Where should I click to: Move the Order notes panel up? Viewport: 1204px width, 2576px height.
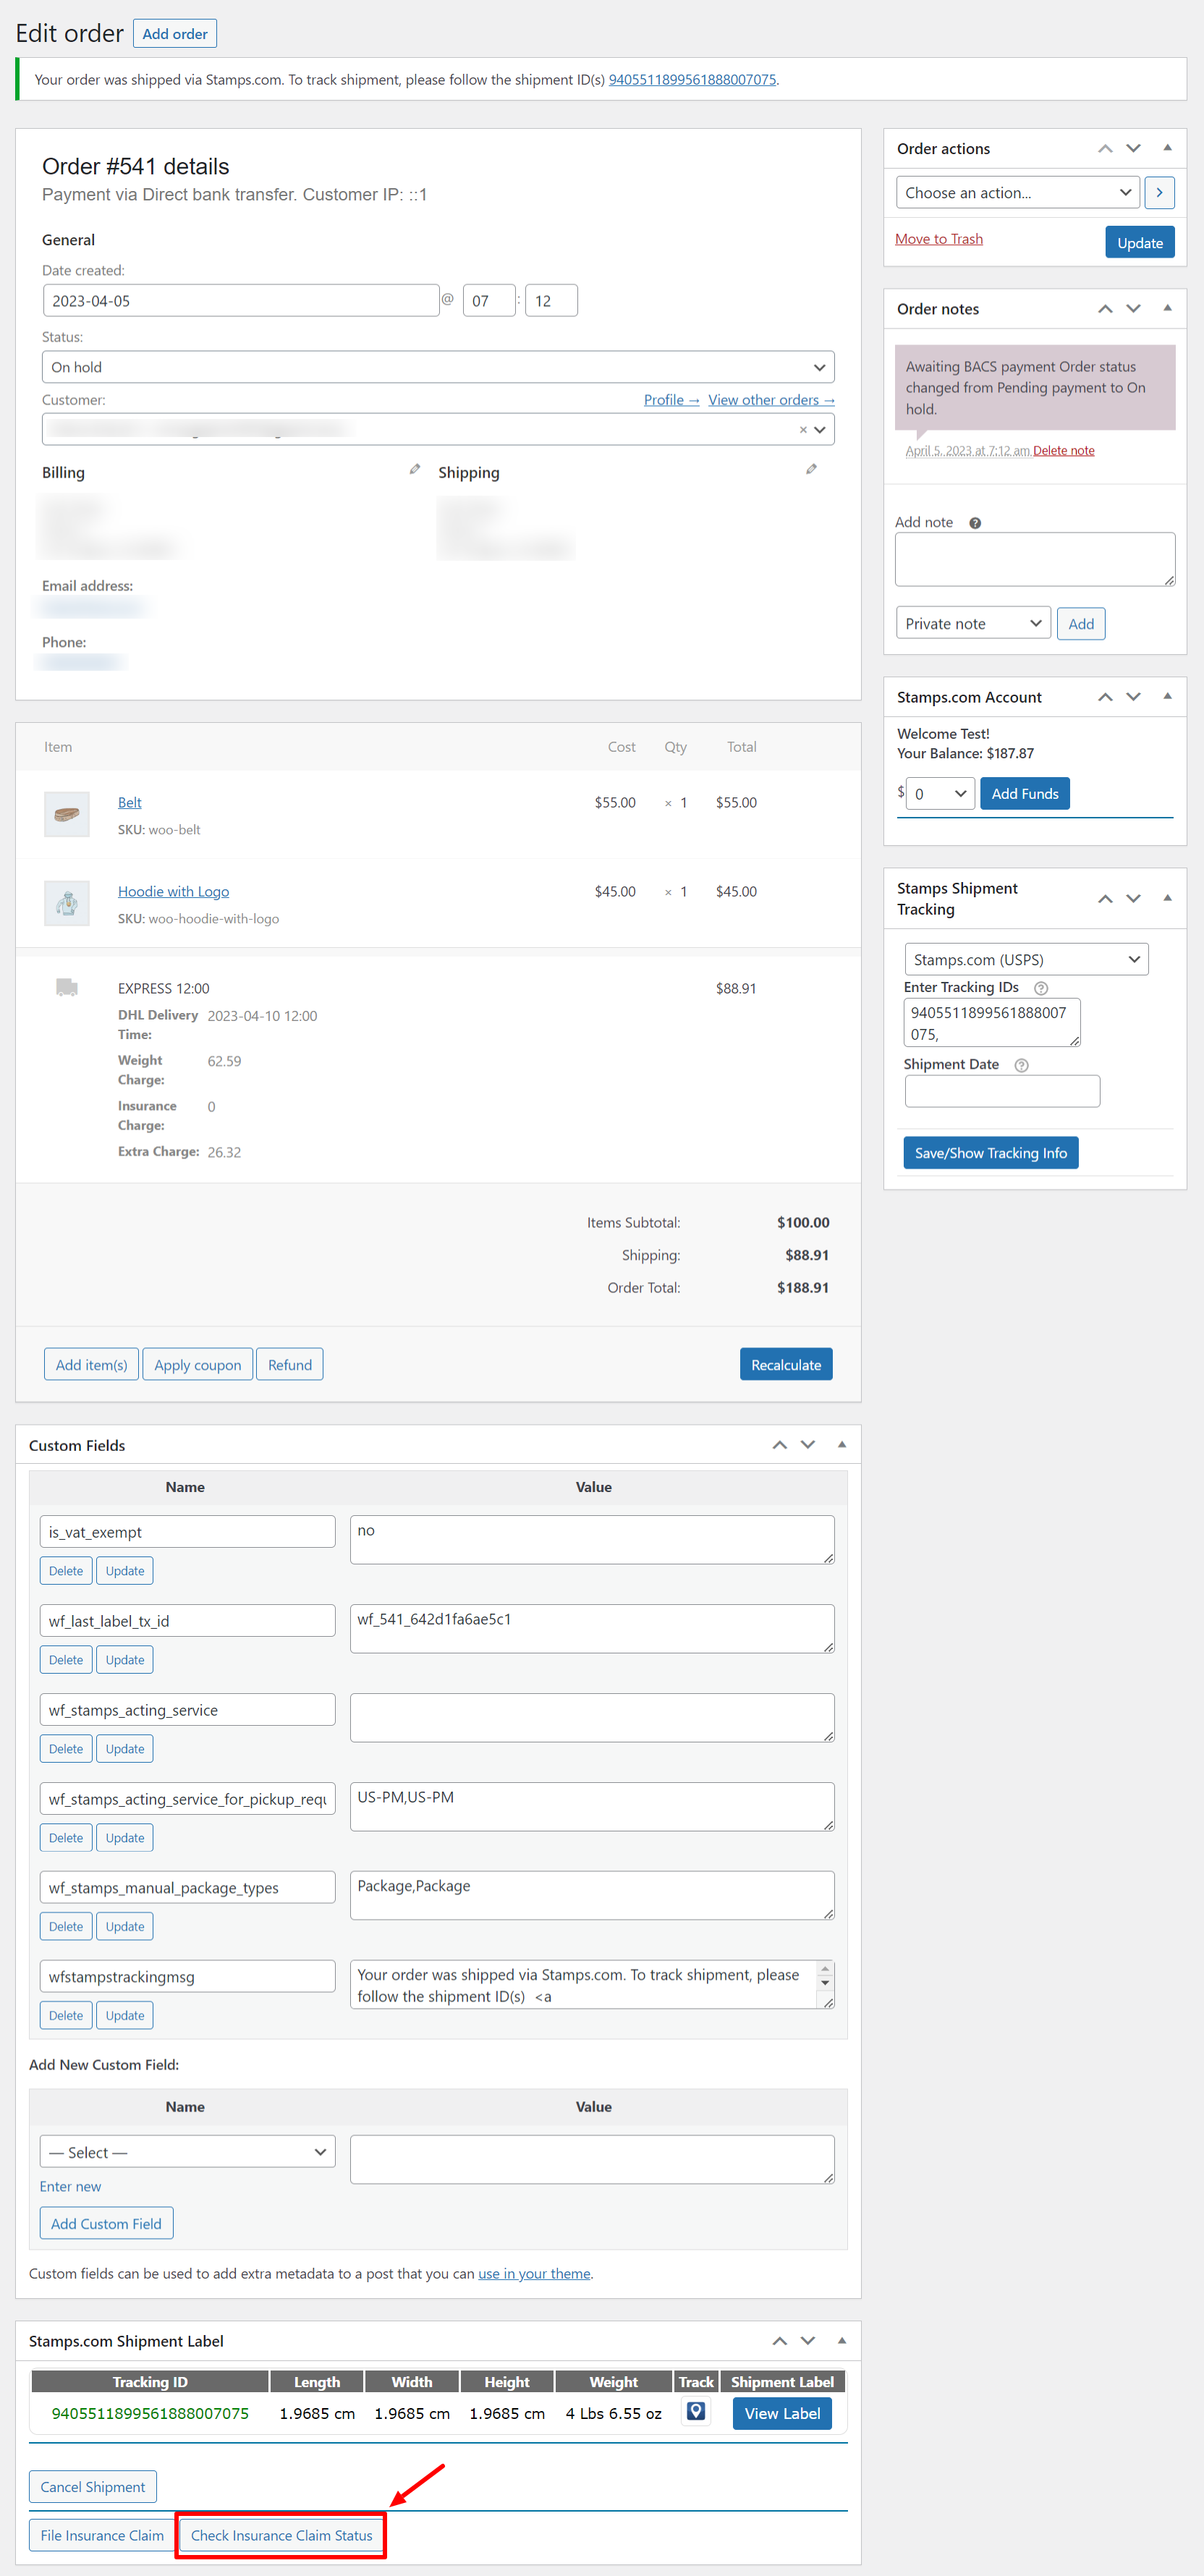click(x=1105, y=308)
